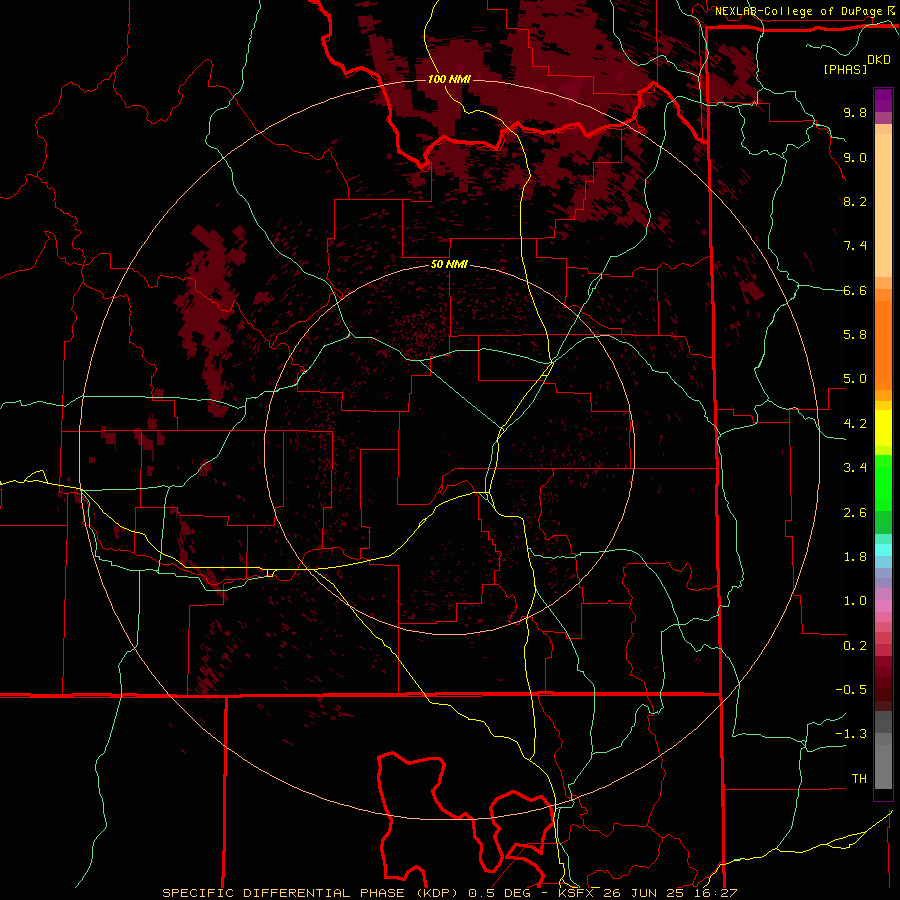Screen dimensions: 900x900
Task: Click the TH threshold legend label
Action: [859, 779]
